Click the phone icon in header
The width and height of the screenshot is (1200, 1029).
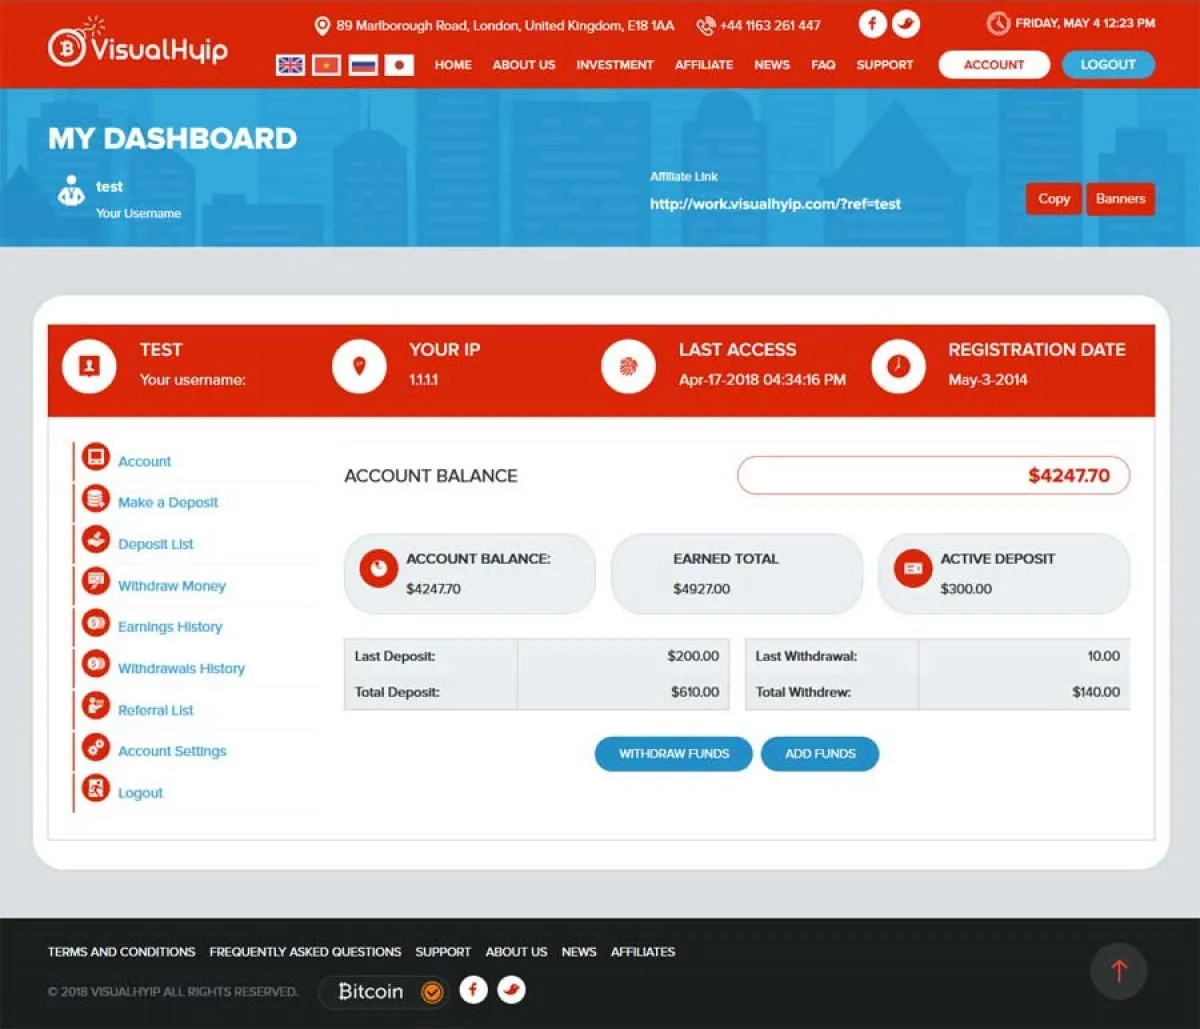[x=706, y=25]
